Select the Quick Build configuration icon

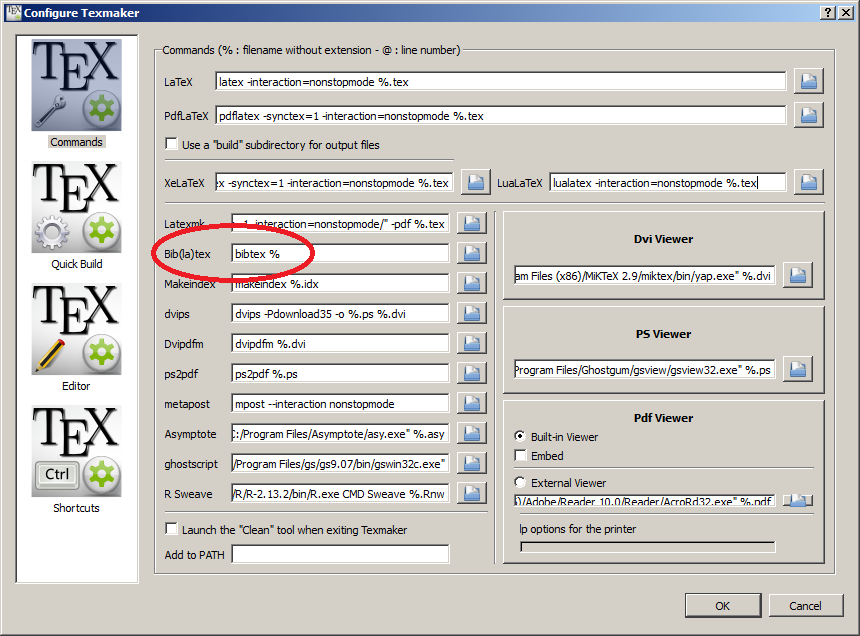click(x=76, y=206)
